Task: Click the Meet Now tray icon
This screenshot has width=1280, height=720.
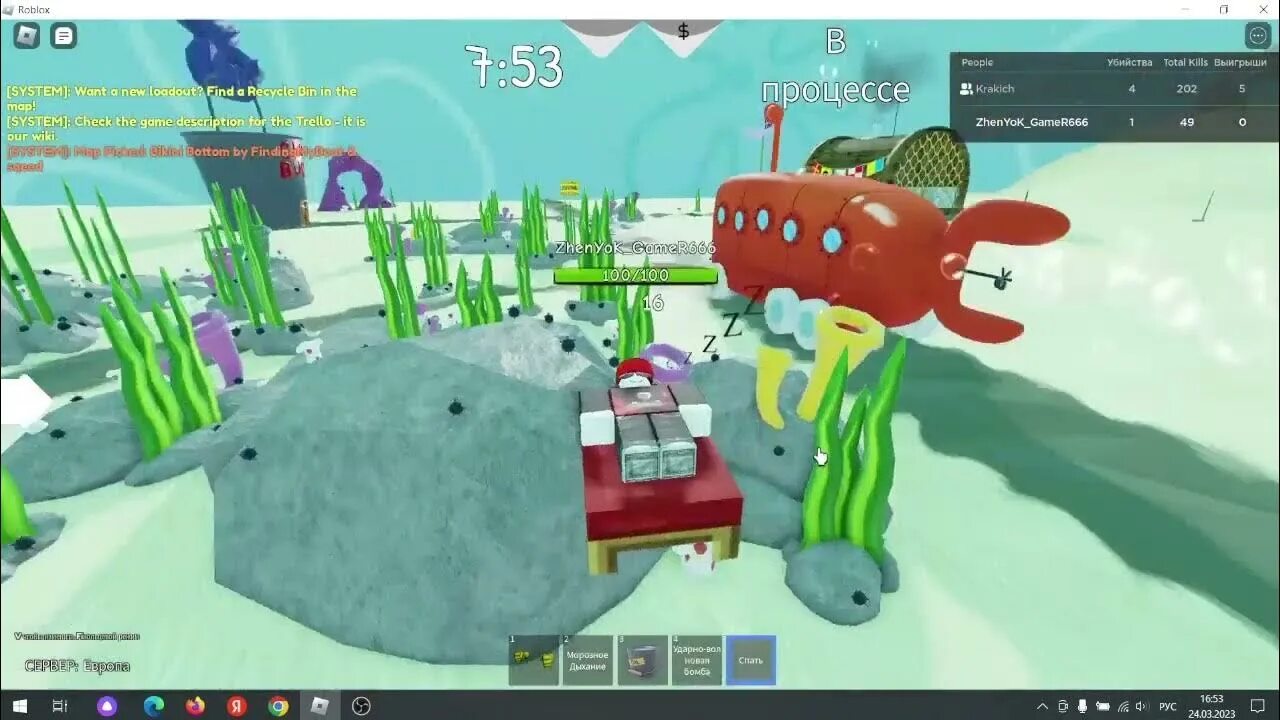Action: point(1063,706)
